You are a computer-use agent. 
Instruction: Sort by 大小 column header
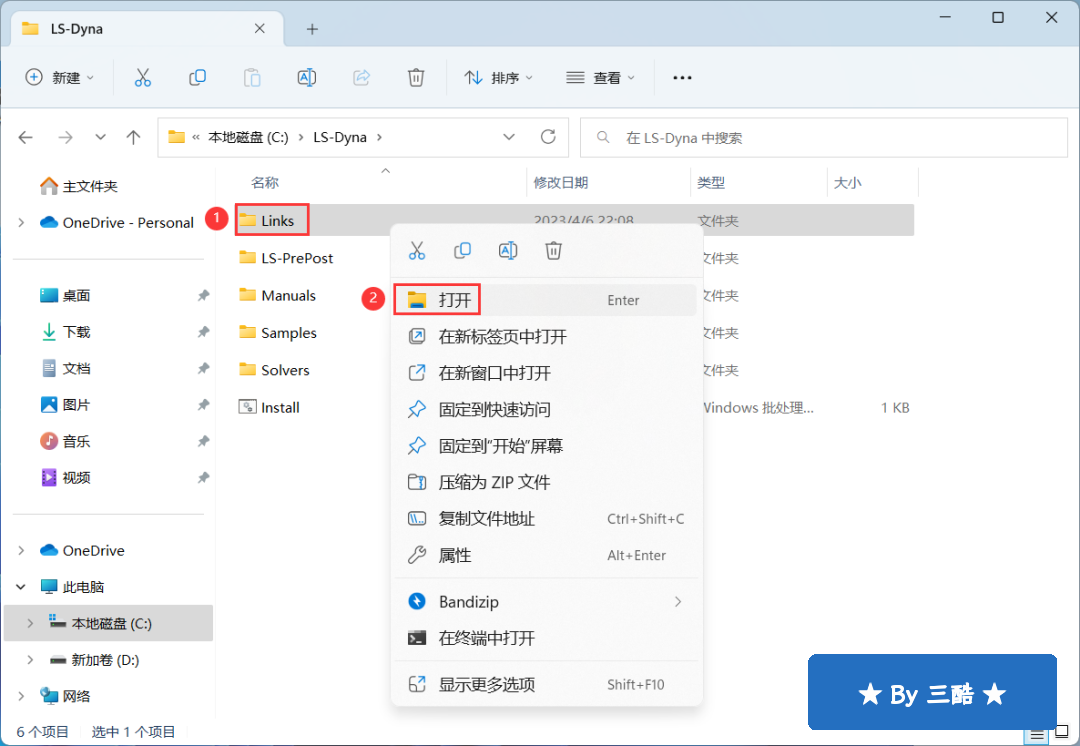coord(847,183)
